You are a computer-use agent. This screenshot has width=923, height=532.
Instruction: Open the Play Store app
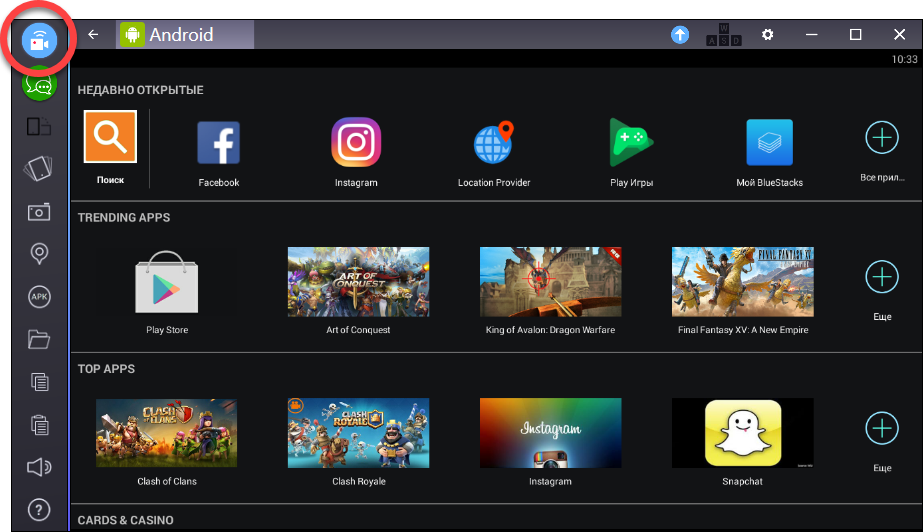click(167, 282)
